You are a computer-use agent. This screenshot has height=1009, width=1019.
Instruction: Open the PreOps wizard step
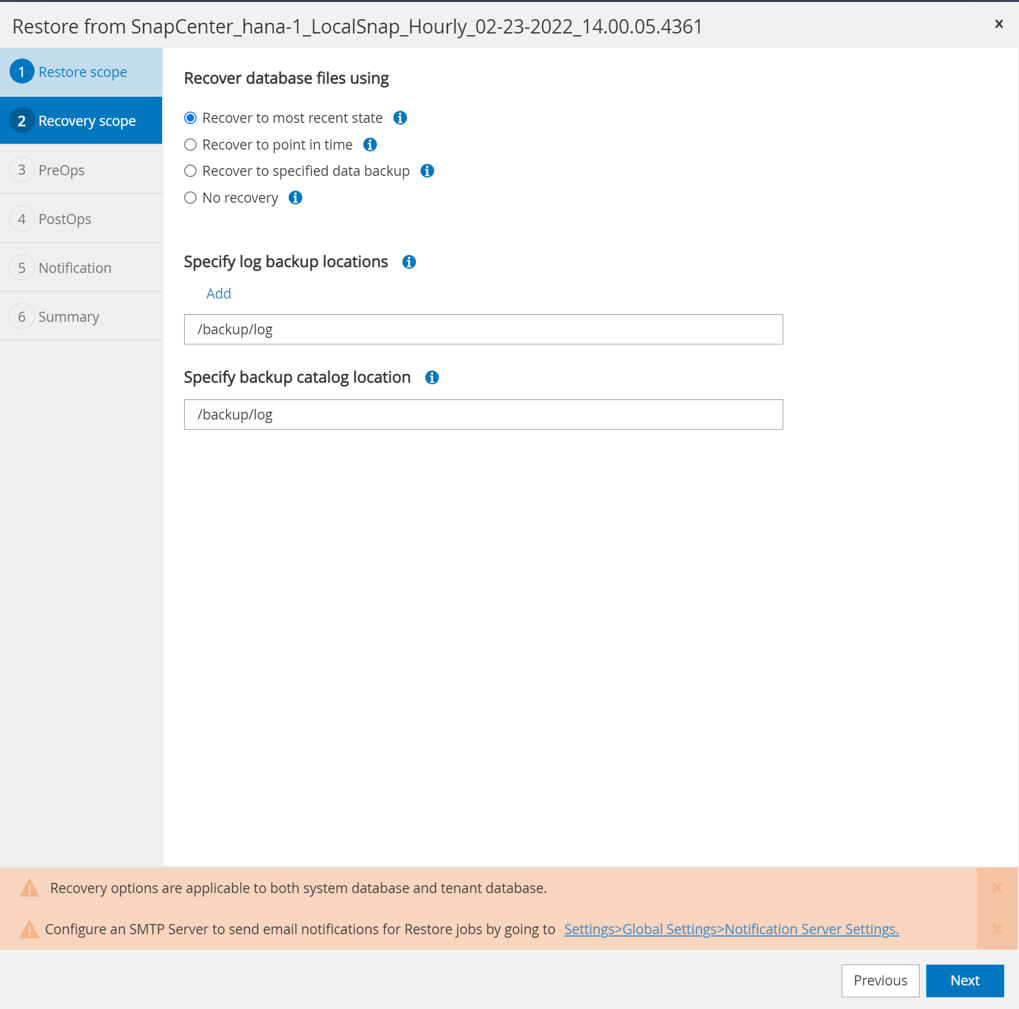62,170
